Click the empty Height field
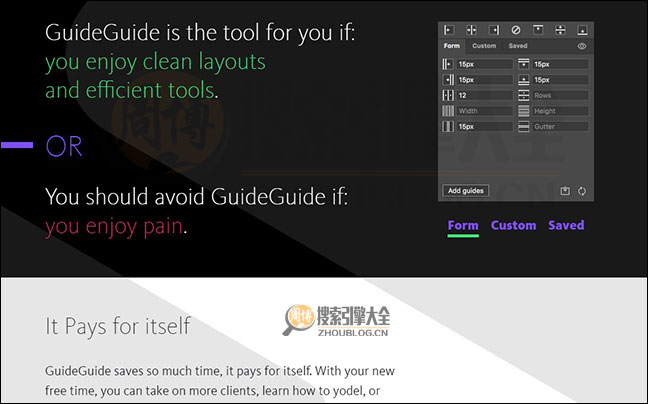 point(560,111)
